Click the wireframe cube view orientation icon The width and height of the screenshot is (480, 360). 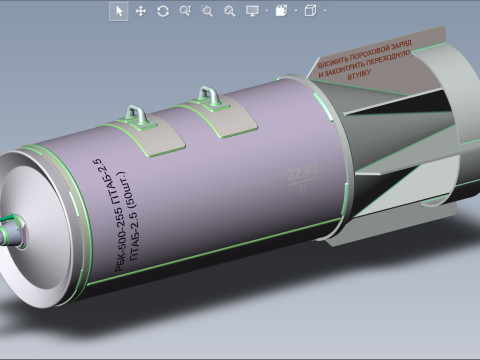(310, 11)
